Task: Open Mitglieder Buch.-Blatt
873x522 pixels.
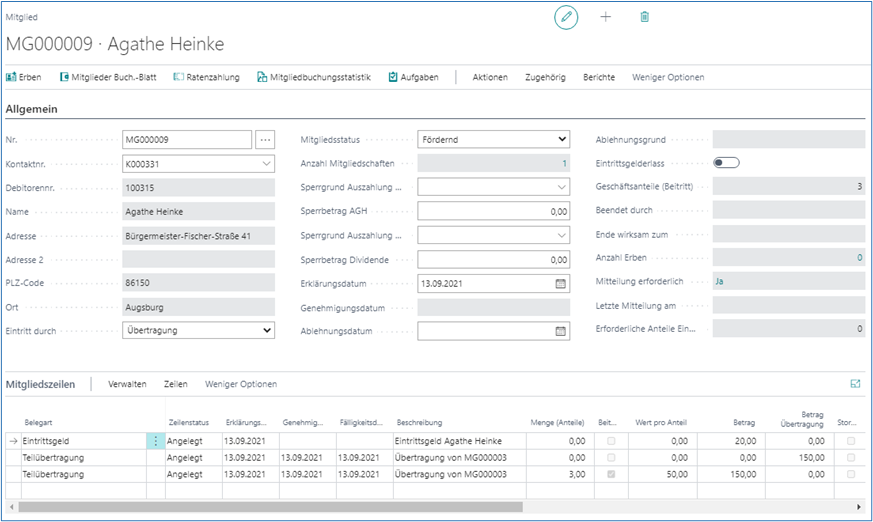Action: 110,77
